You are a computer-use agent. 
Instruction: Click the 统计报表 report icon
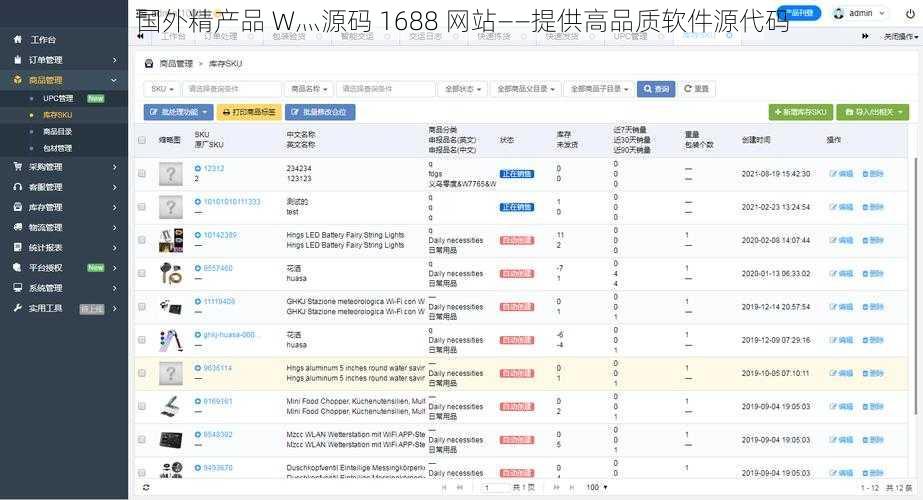point(18,247)
